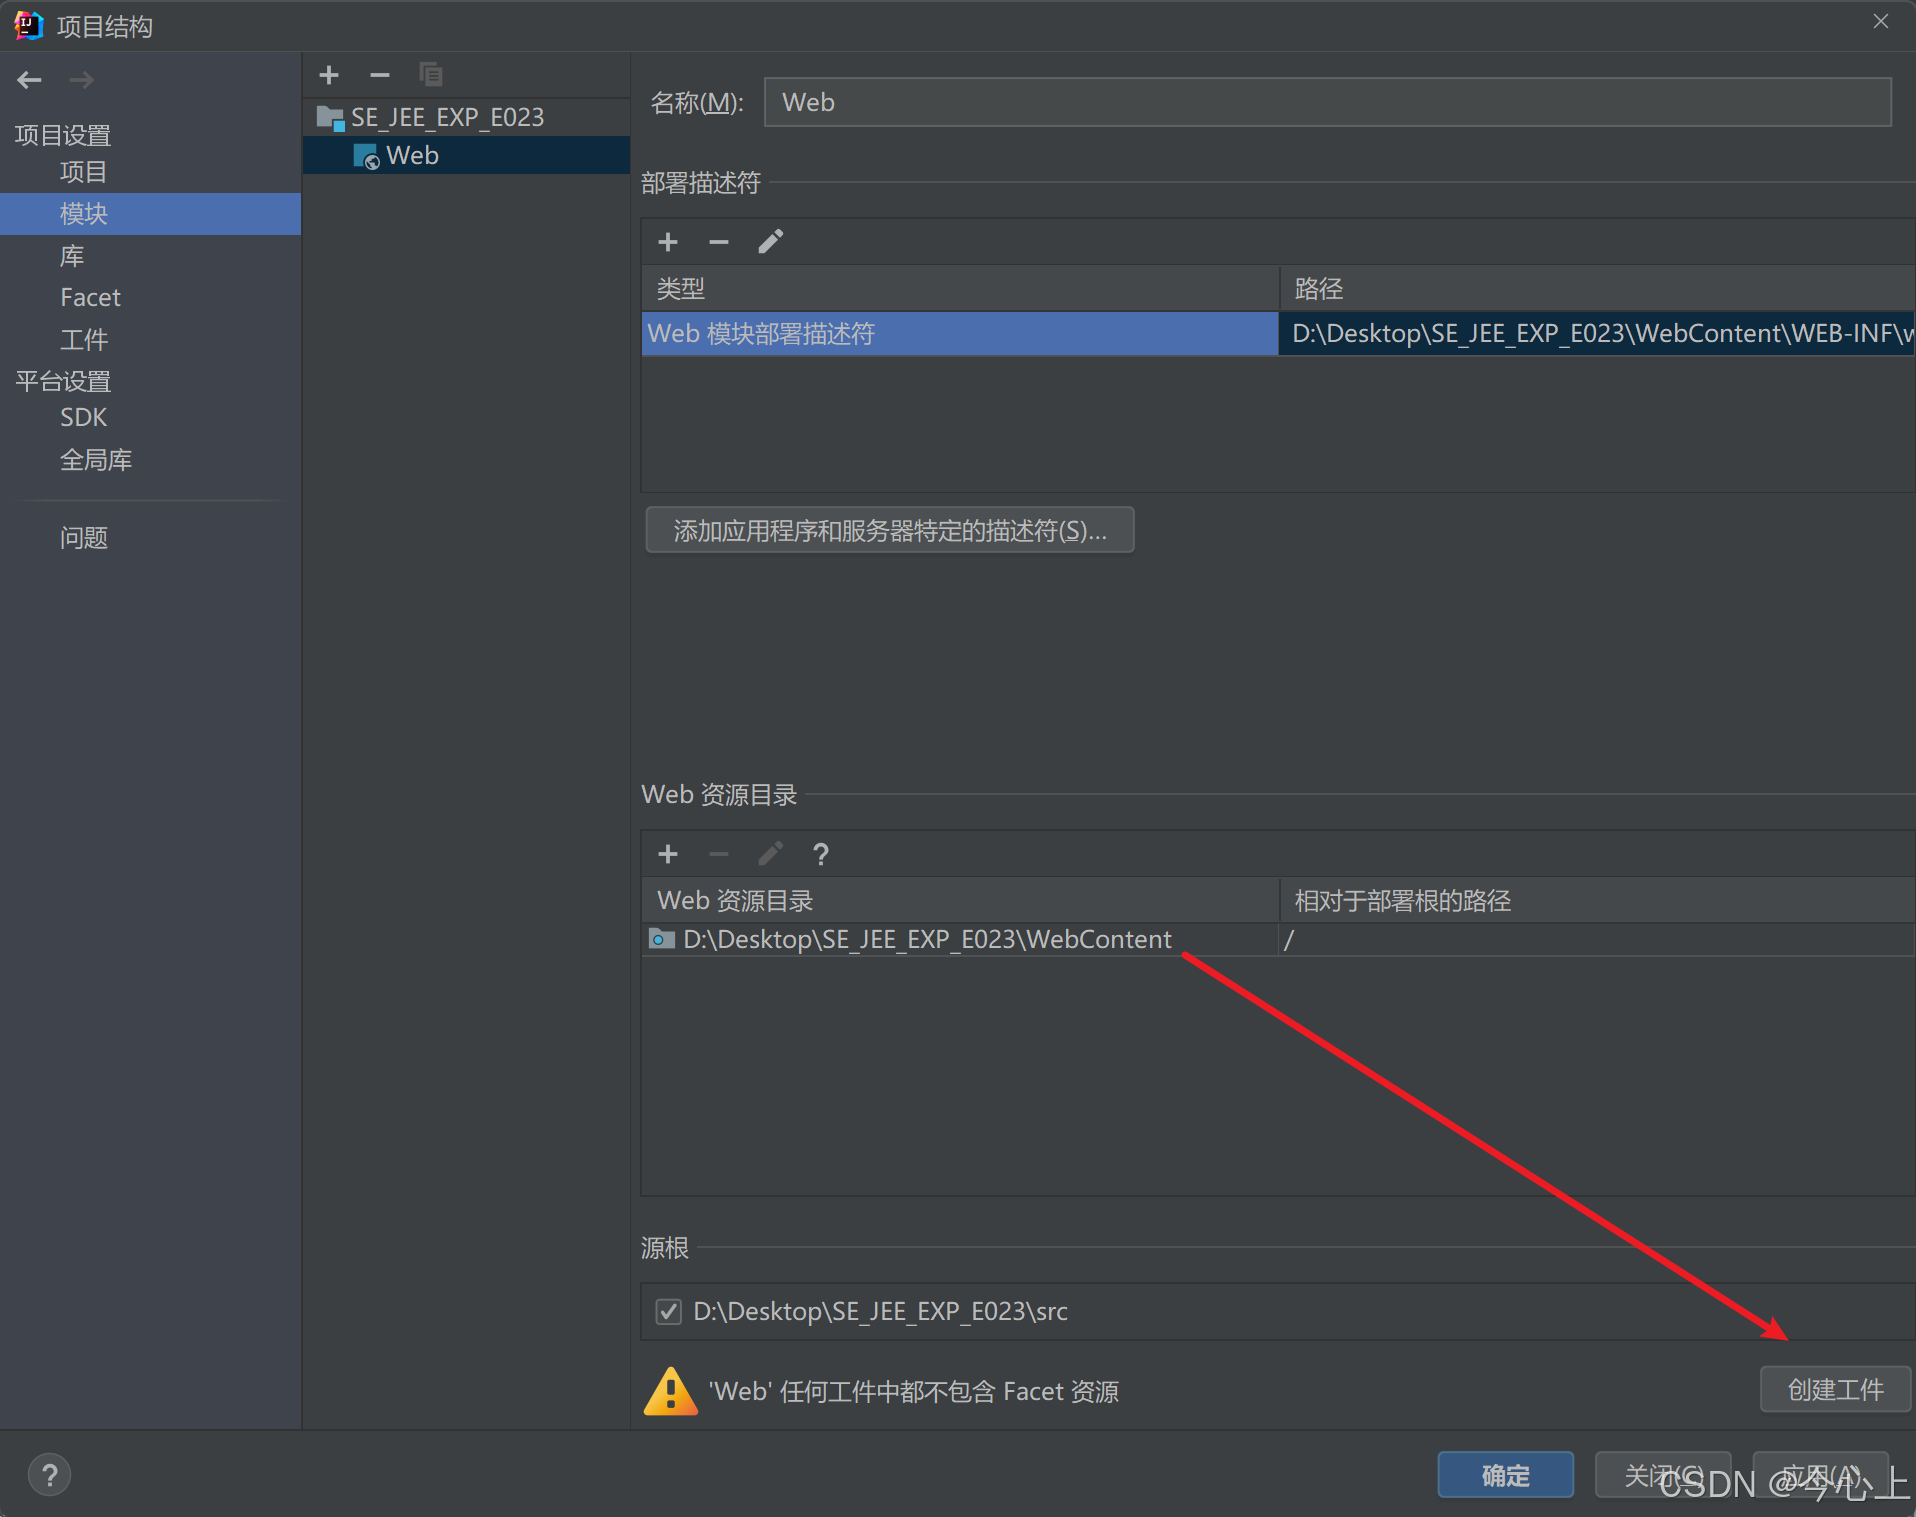Image resolution: width=1916 pixels, height=1517 pixels.
Task: Add a deployment descriptor
Action: click(668, 242)
